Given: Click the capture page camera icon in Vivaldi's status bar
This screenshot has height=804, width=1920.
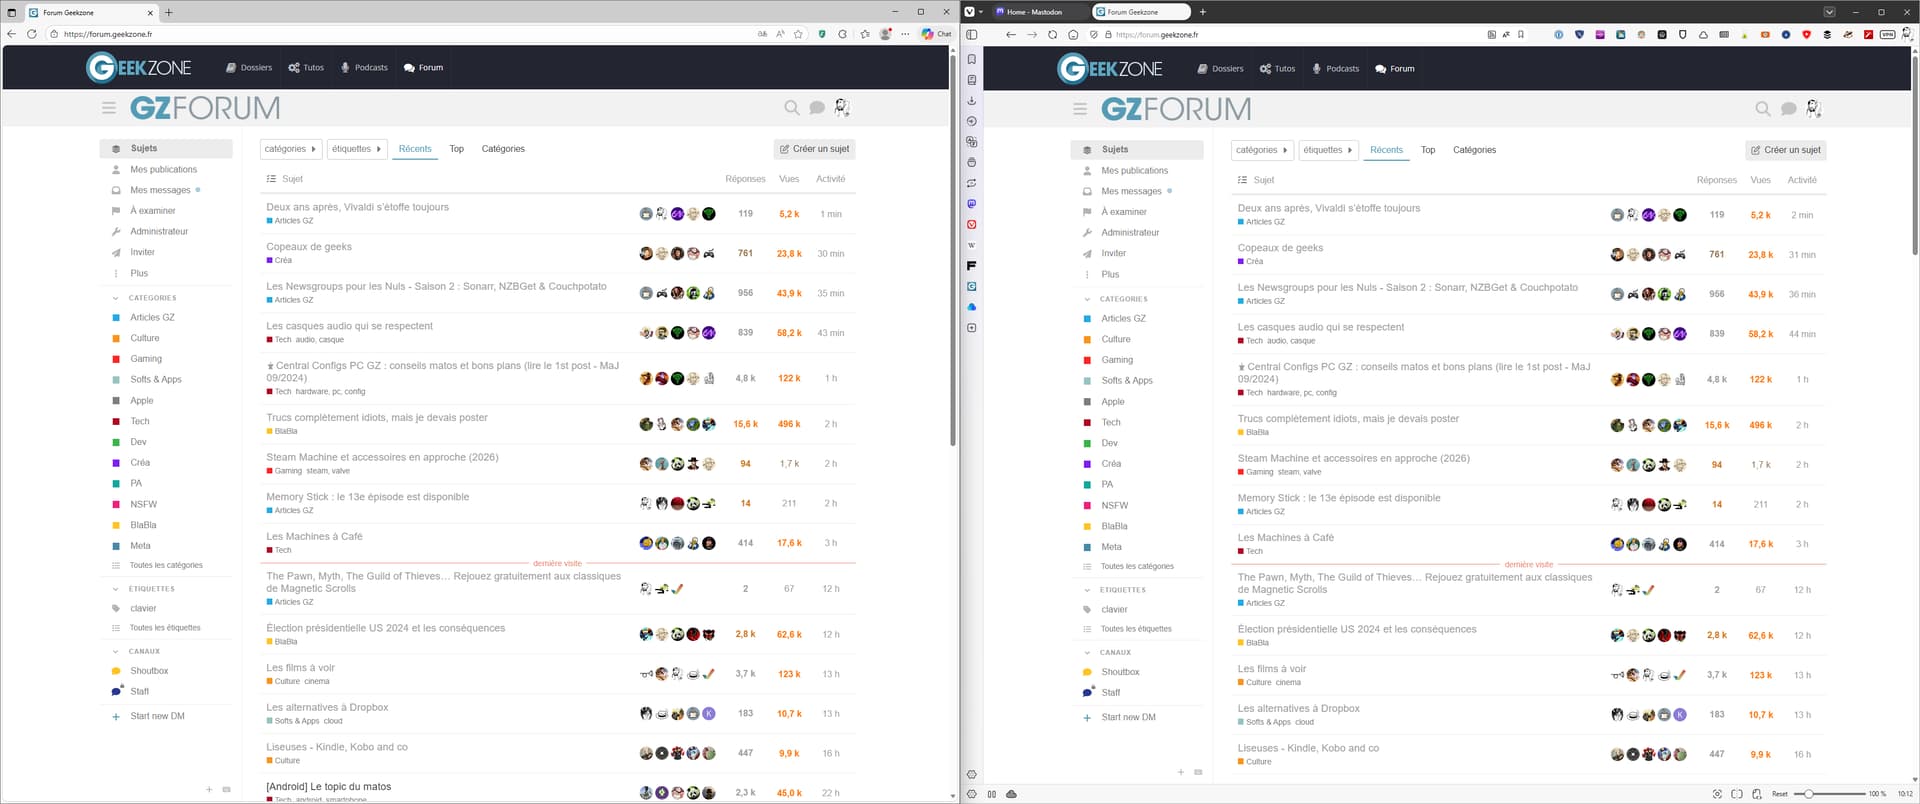Looking at the screenshot, I should pos(1717,794).
